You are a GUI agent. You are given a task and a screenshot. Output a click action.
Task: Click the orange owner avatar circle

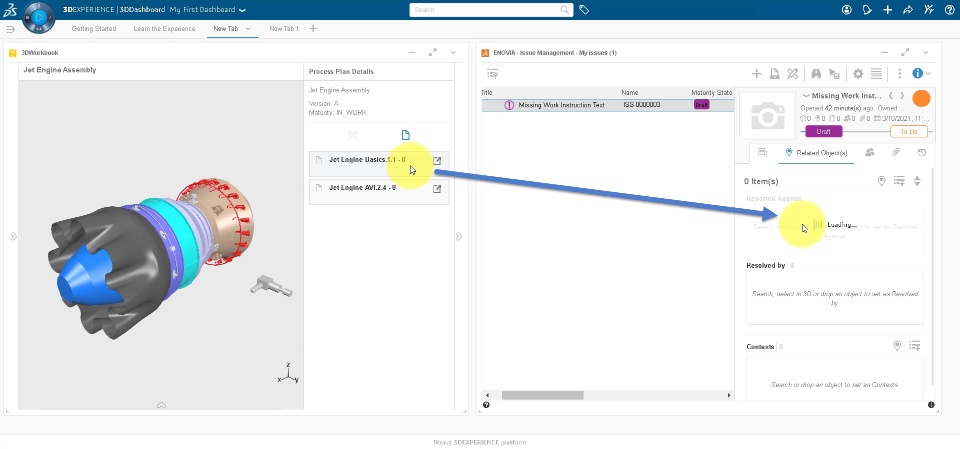(x=921, y=98)
